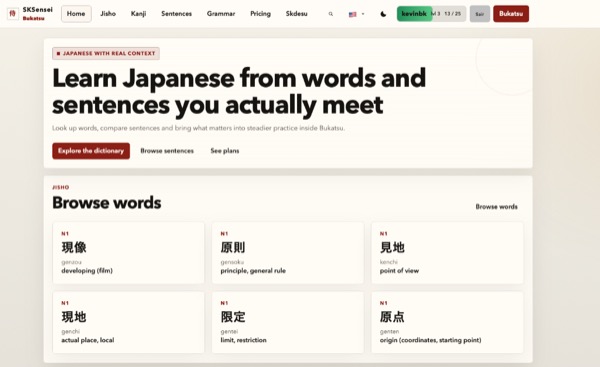Click Explore the dictionary button
The height and width of the screenshot is (367, 600).
(91, 151)
